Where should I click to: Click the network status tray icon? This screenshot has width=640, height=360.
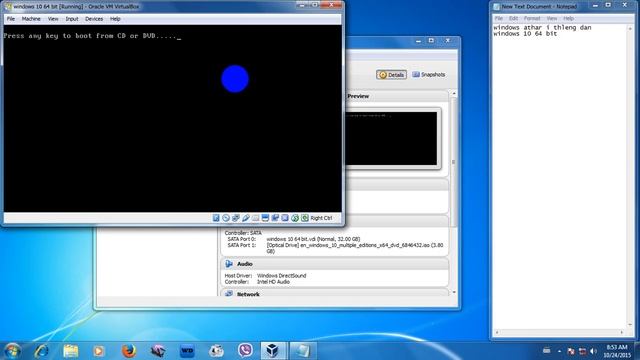coord(582,351)
